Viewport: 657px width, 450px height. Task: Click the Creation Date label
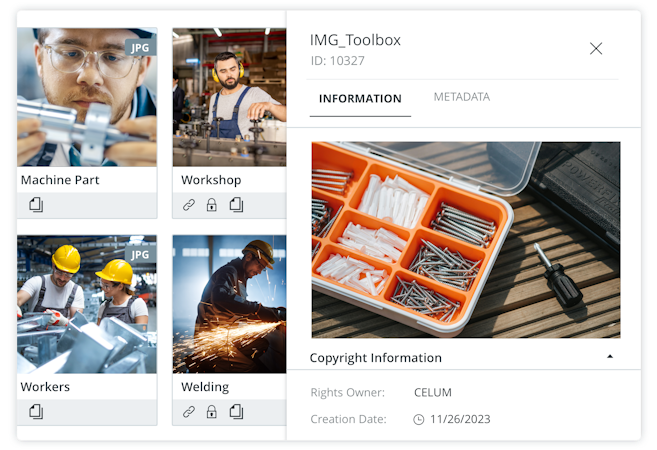349,419
